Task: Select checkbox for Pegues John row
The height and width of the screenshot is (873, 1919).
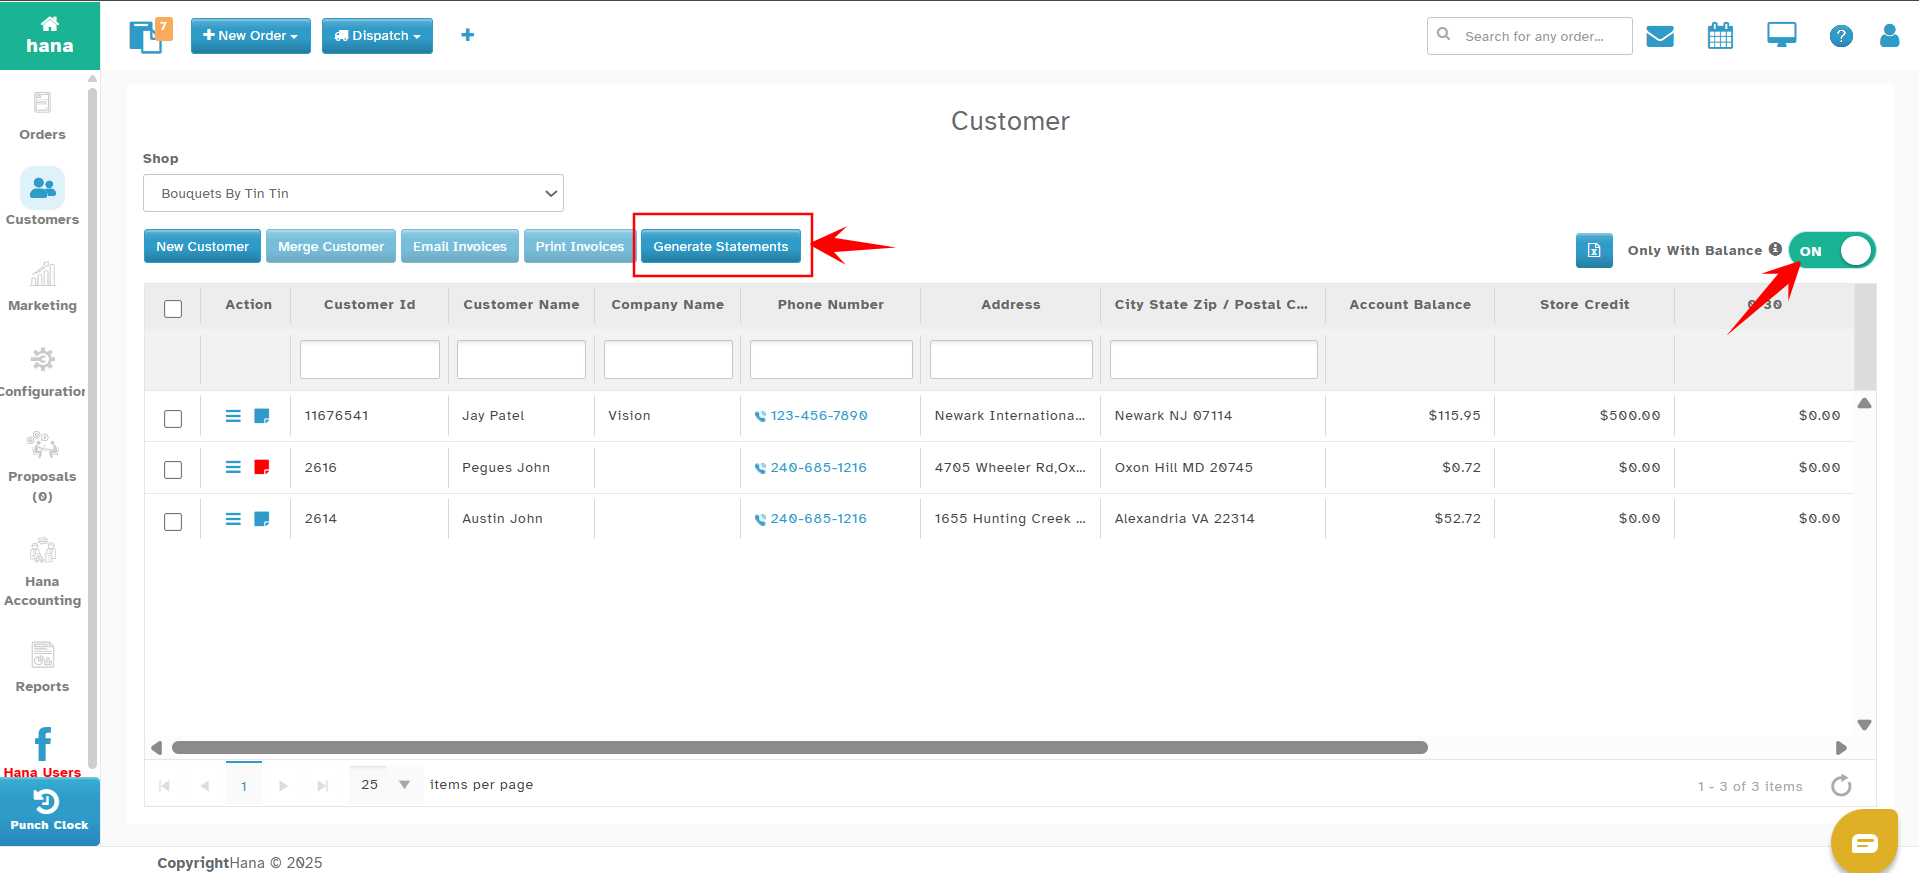Action: click(x=173, y=470)
